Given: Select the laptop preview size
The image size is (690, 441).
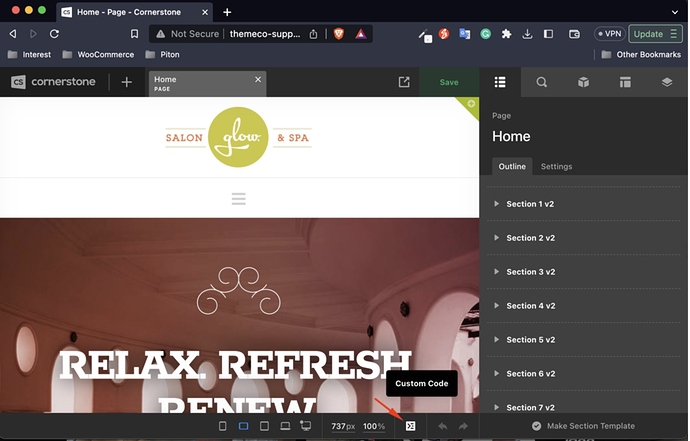Looking at the screenshot, I should click(x=285, y=426).
